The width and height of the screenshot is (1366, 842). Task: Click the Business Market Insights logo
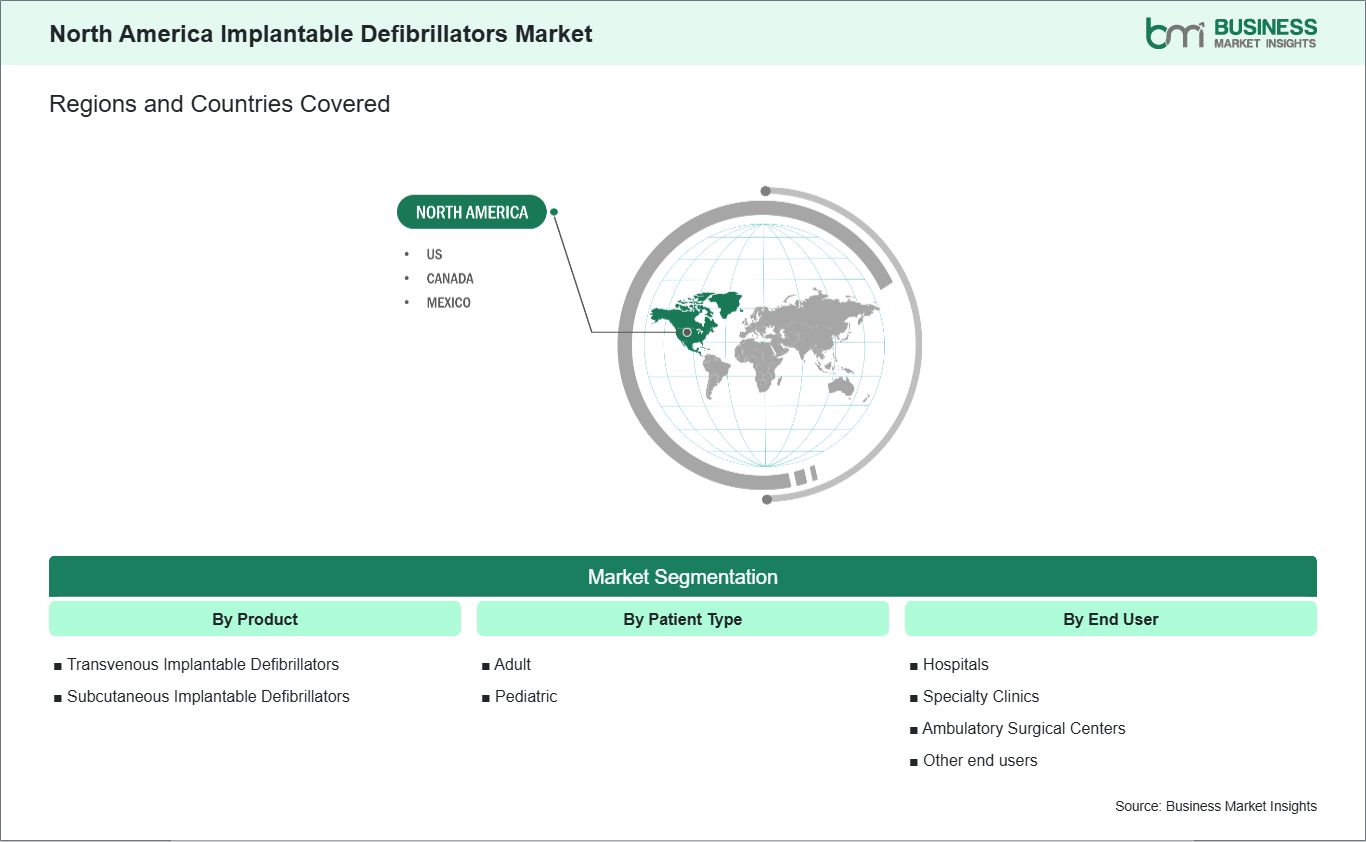click(1231, 33)
